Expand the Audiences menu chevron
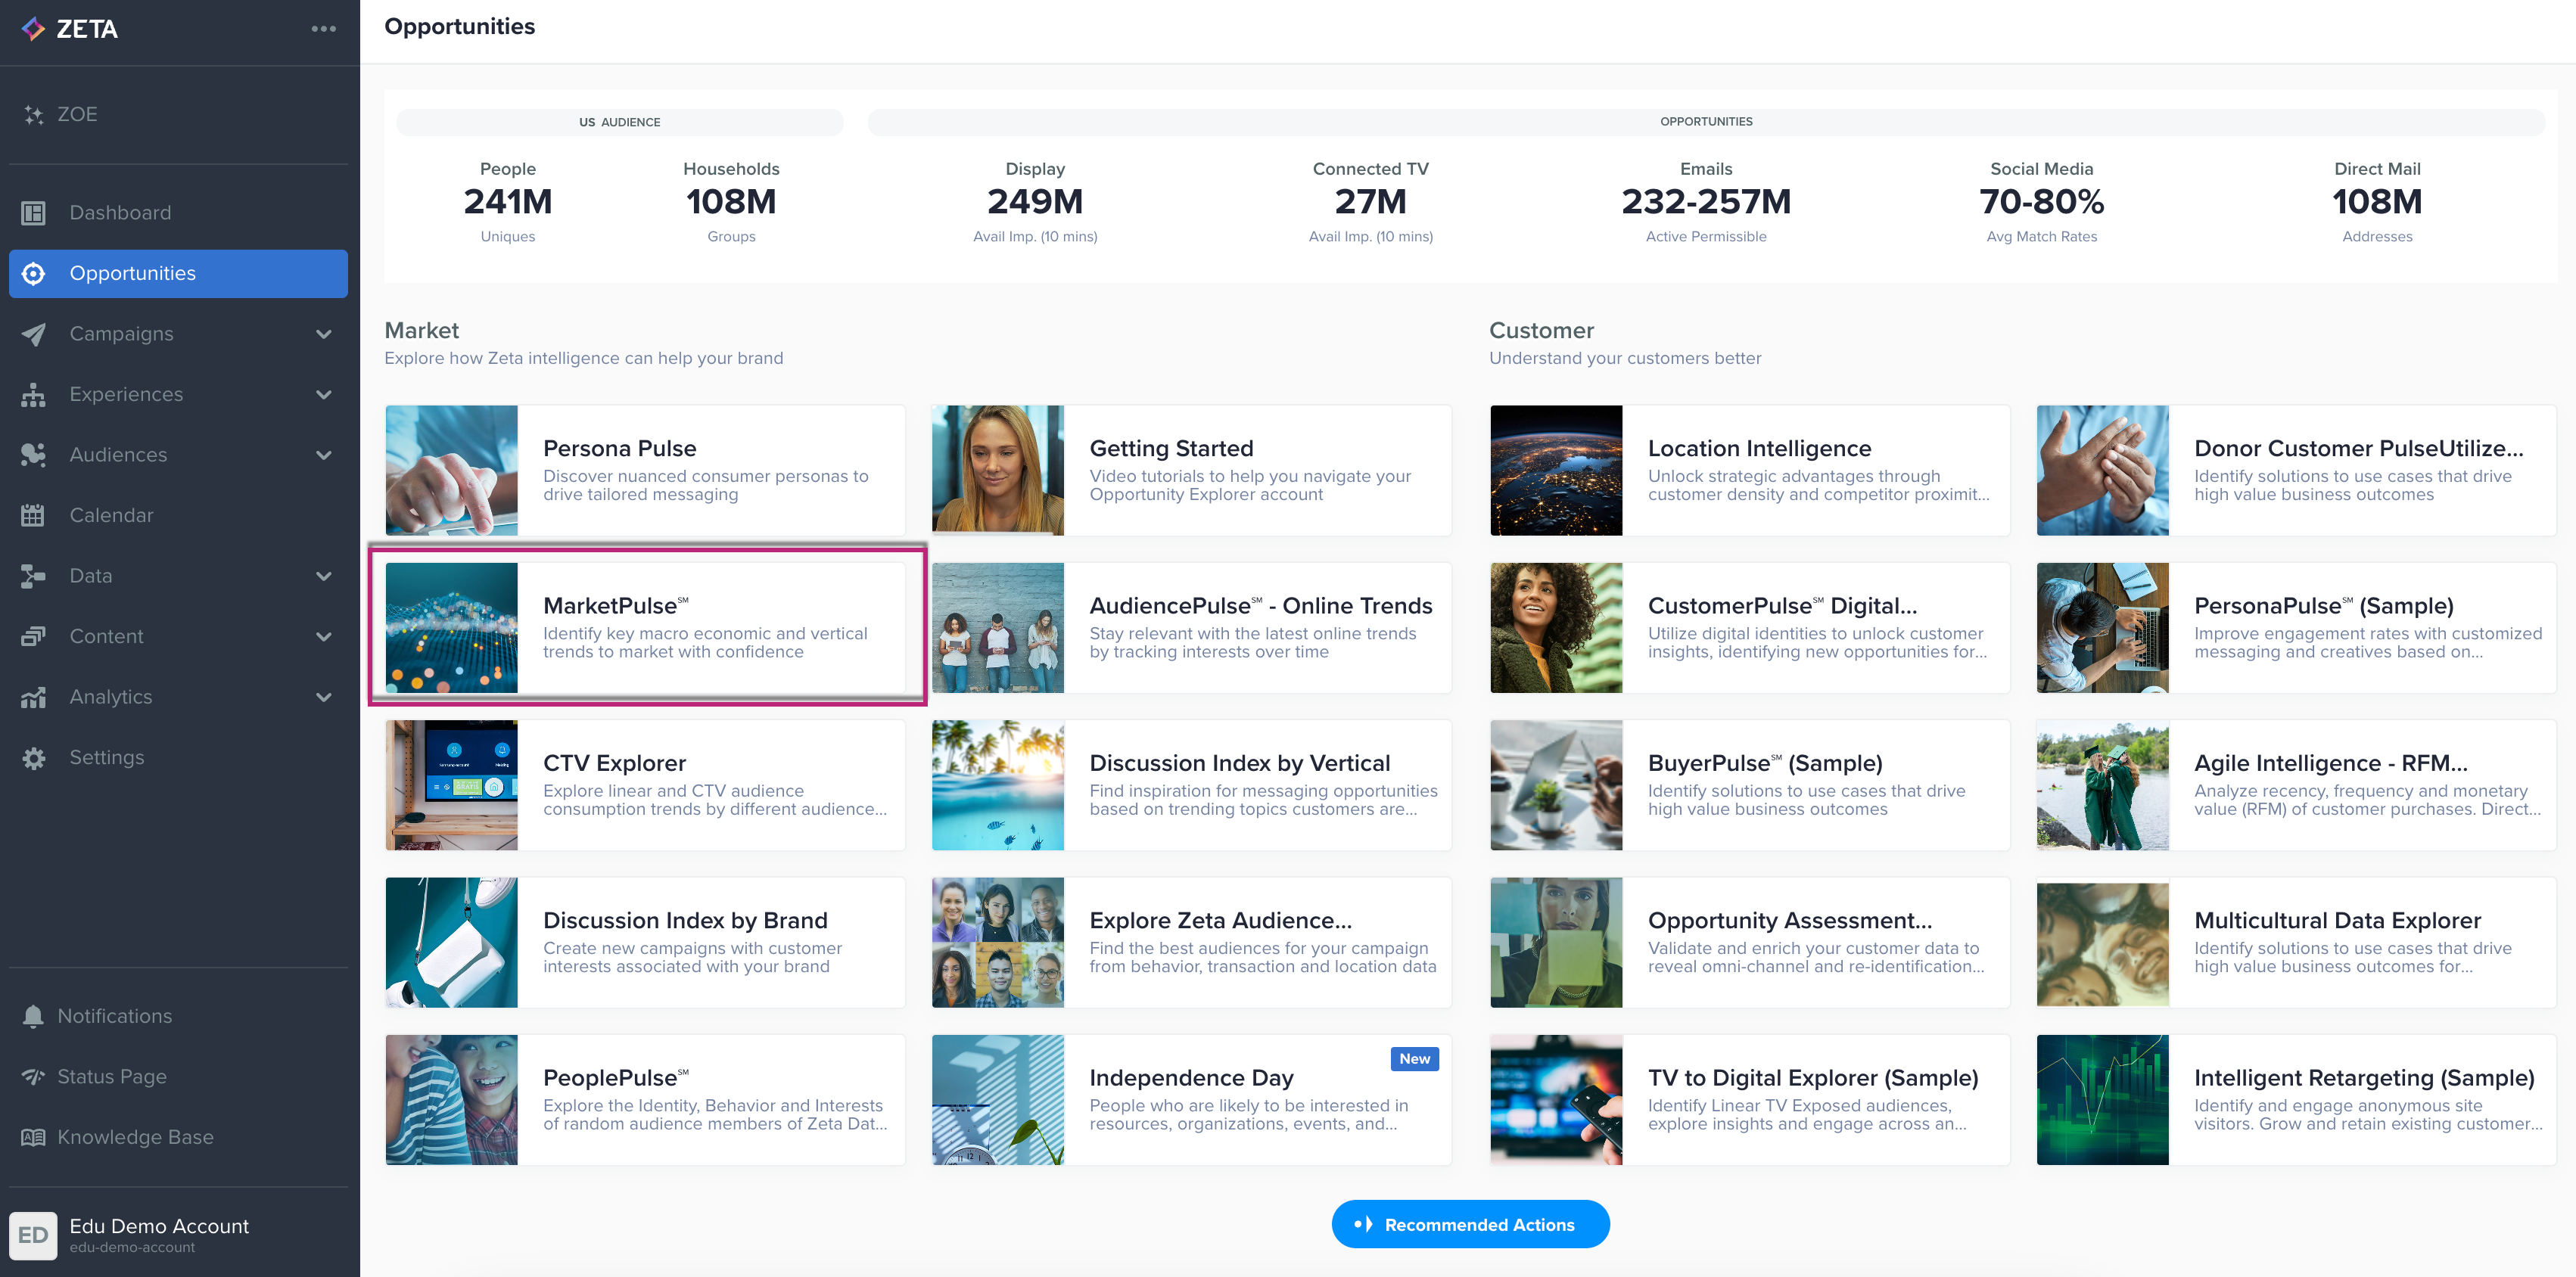The width and height of the screenshot is (2576, 1277). point(323,455)
